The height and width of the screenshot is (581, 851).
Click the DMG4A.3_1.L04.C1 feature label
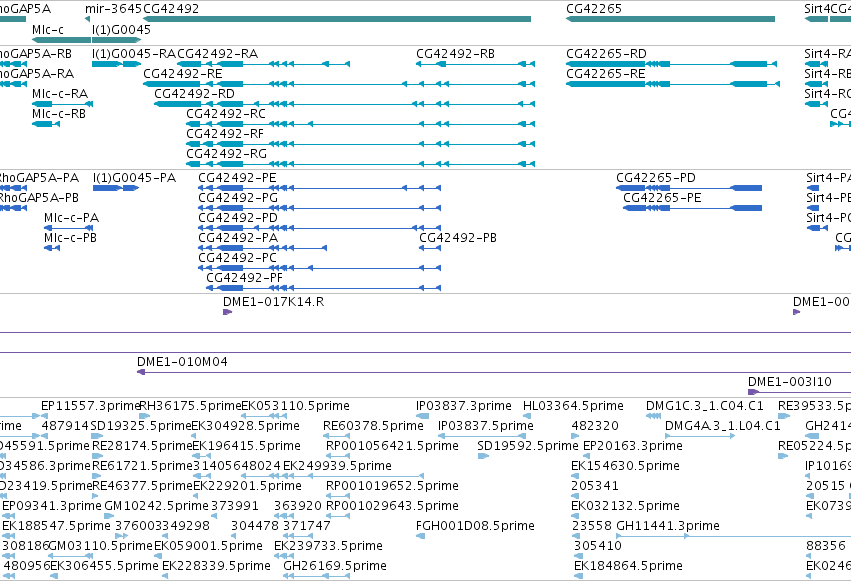[x=722, y=426]
